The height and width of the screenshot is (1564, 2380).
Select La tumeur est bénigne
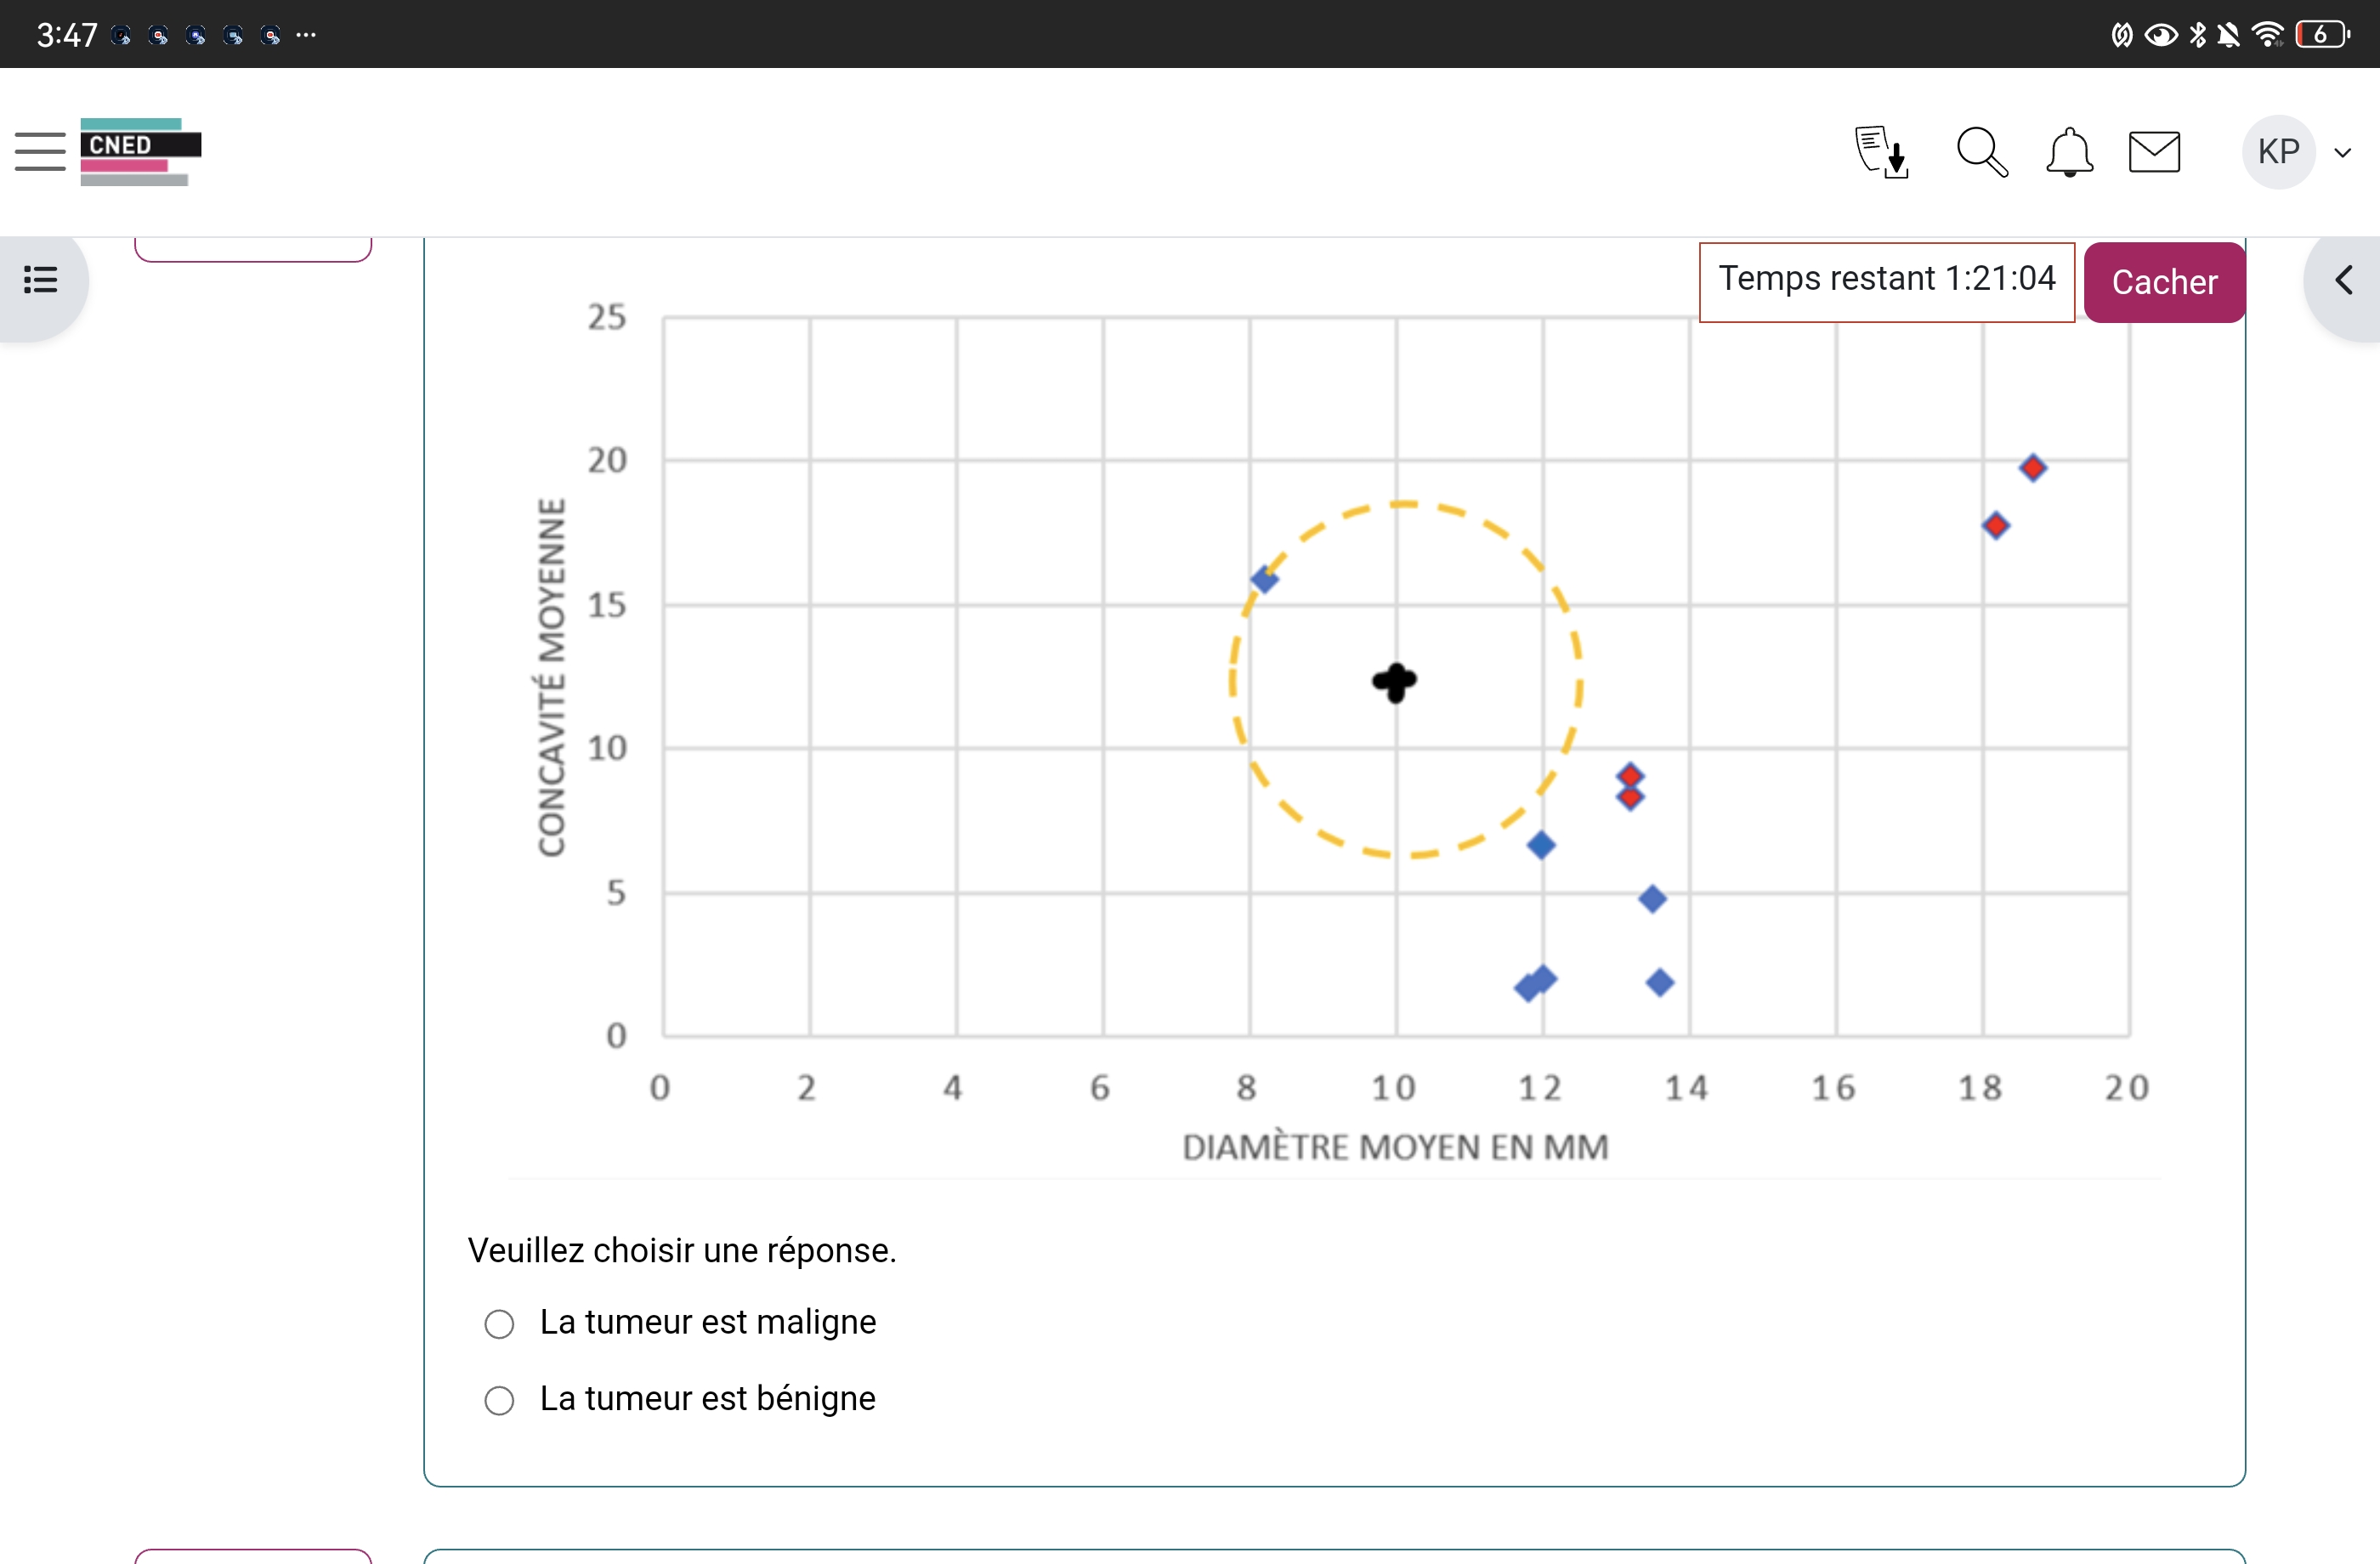(499, 1399)
